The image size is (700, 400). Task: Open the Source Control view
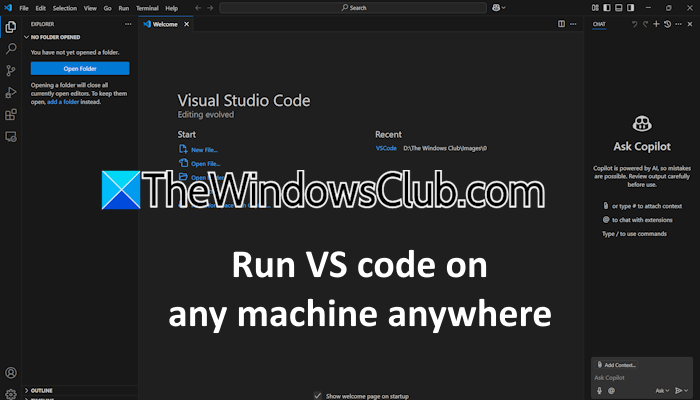pyautogui.click(x=11, y=71)
